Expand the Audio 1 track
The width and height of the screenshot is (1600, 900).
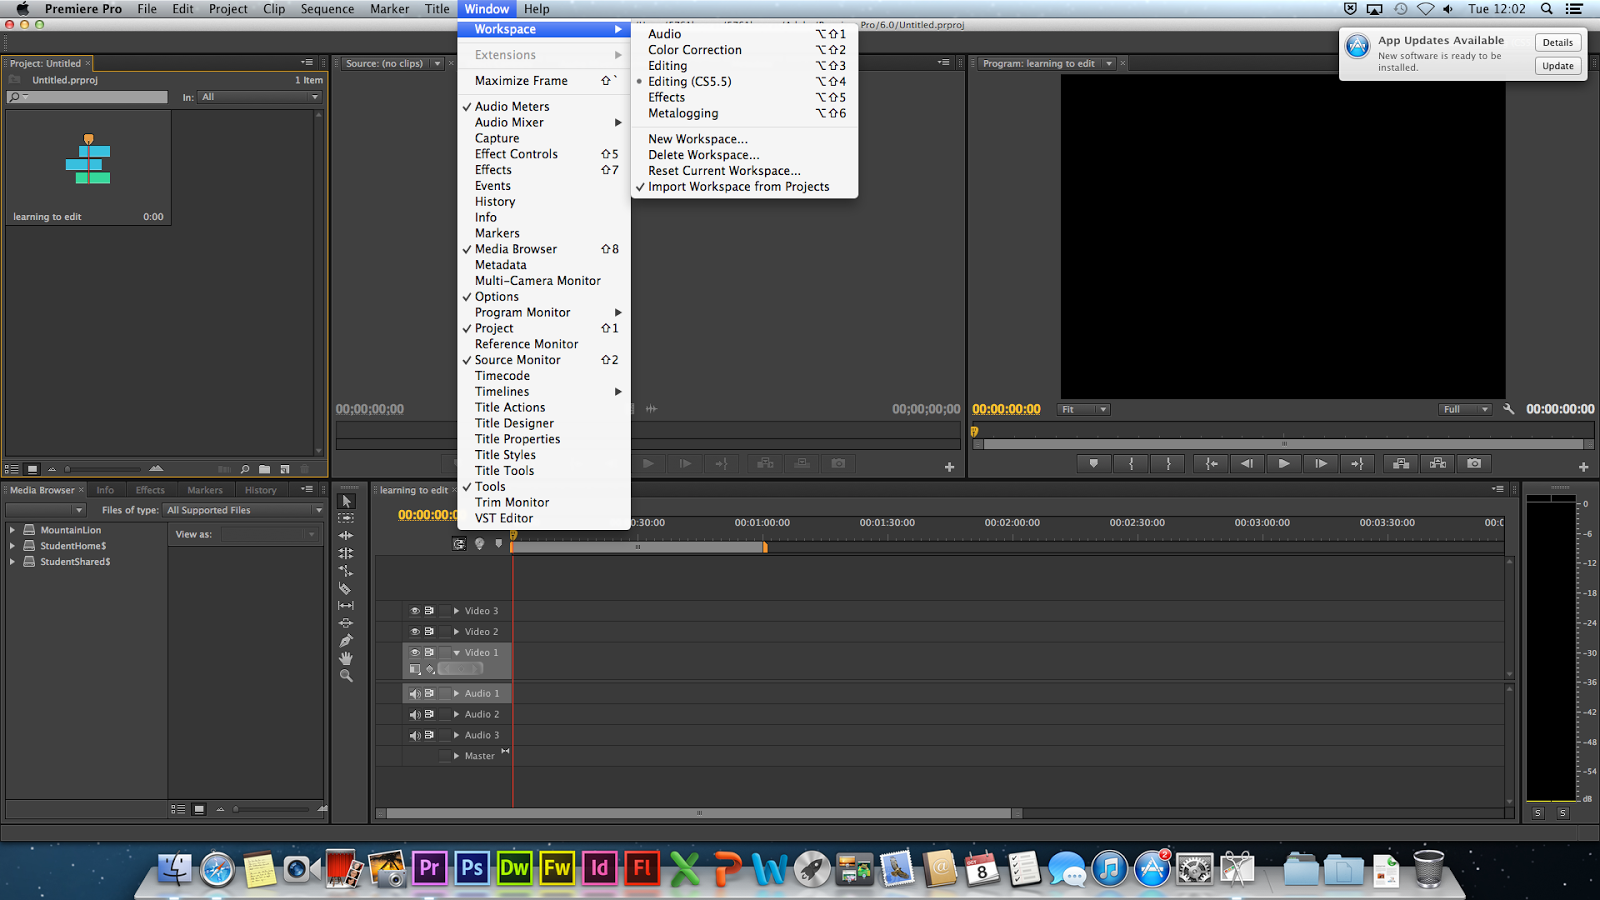point(456,694)
